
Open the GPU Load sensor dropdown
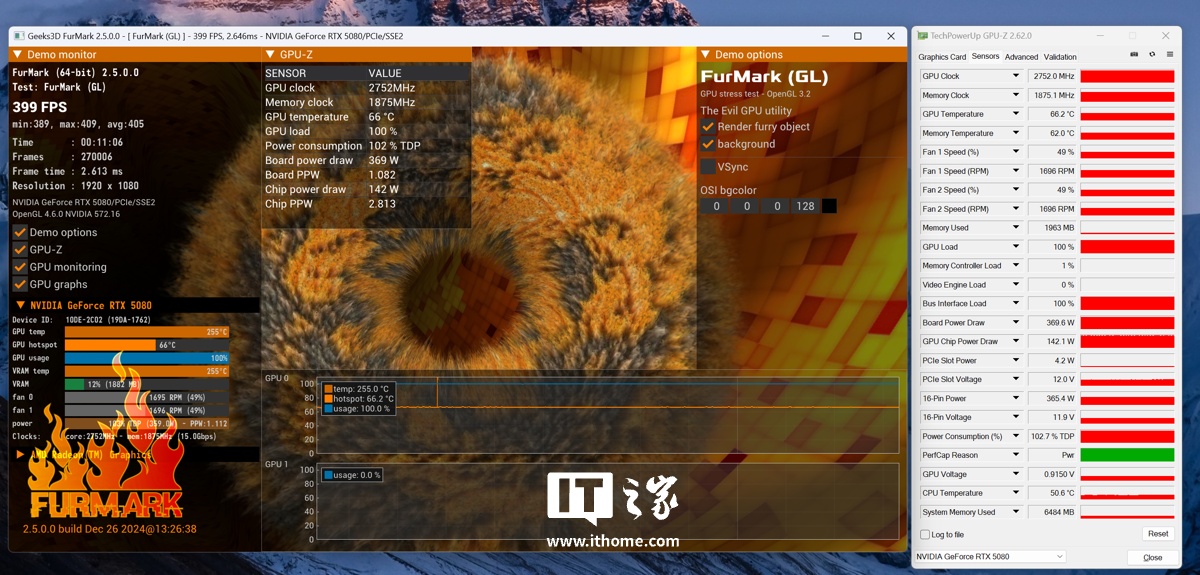pyautogui.click(x=1016, y=247)
